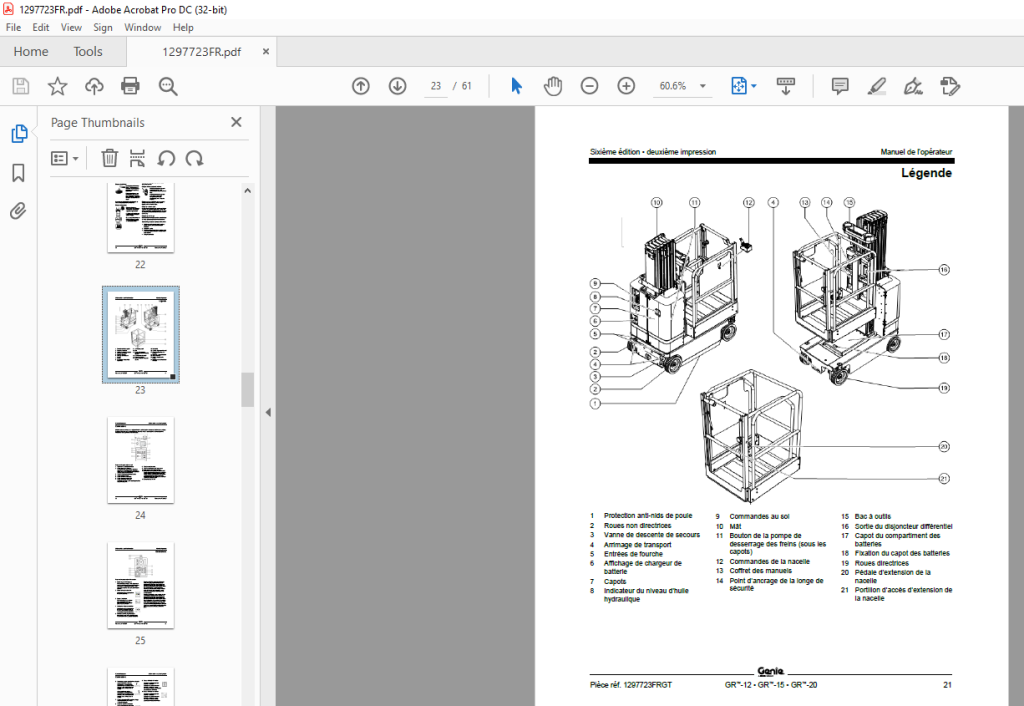Rotate page clockwise
Screen dimensions: 1024x706
coord(194,158)
